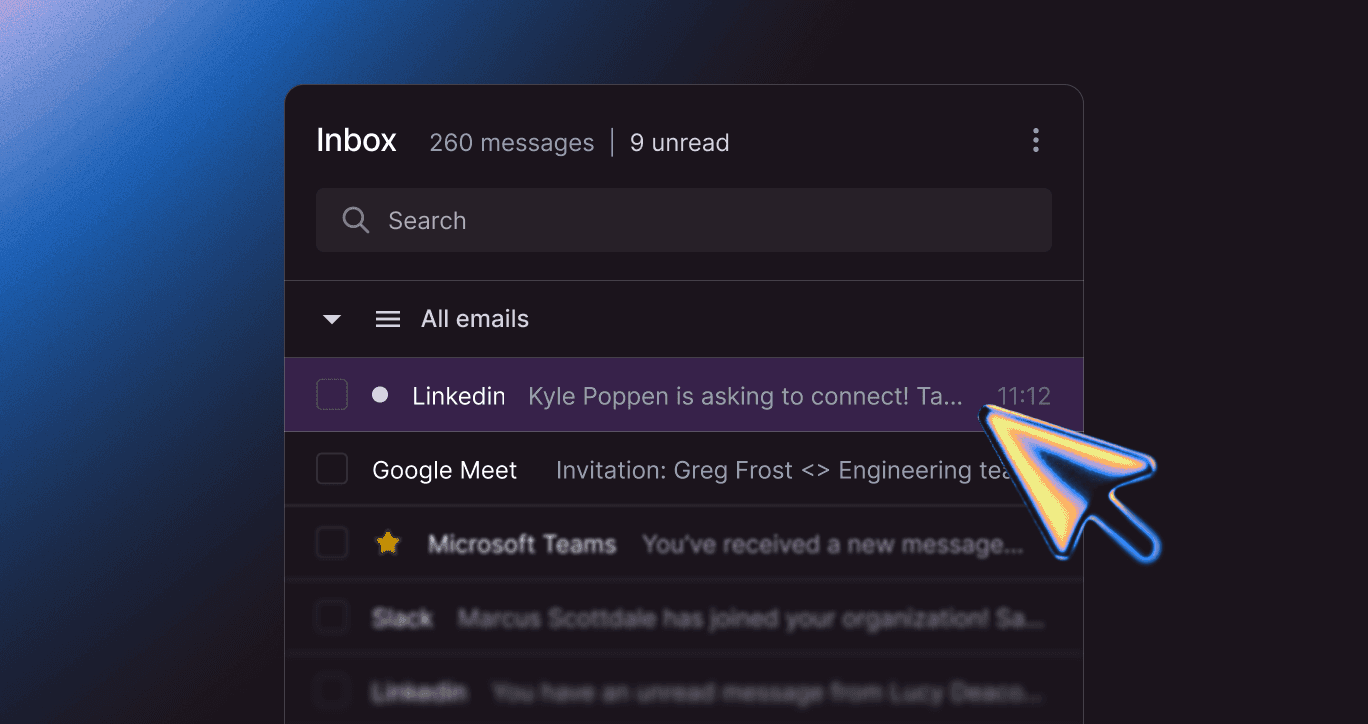This screenshot has width=1368, height=724.
Task: Click the 260 messages counter
Action: (x=511, y=143)
